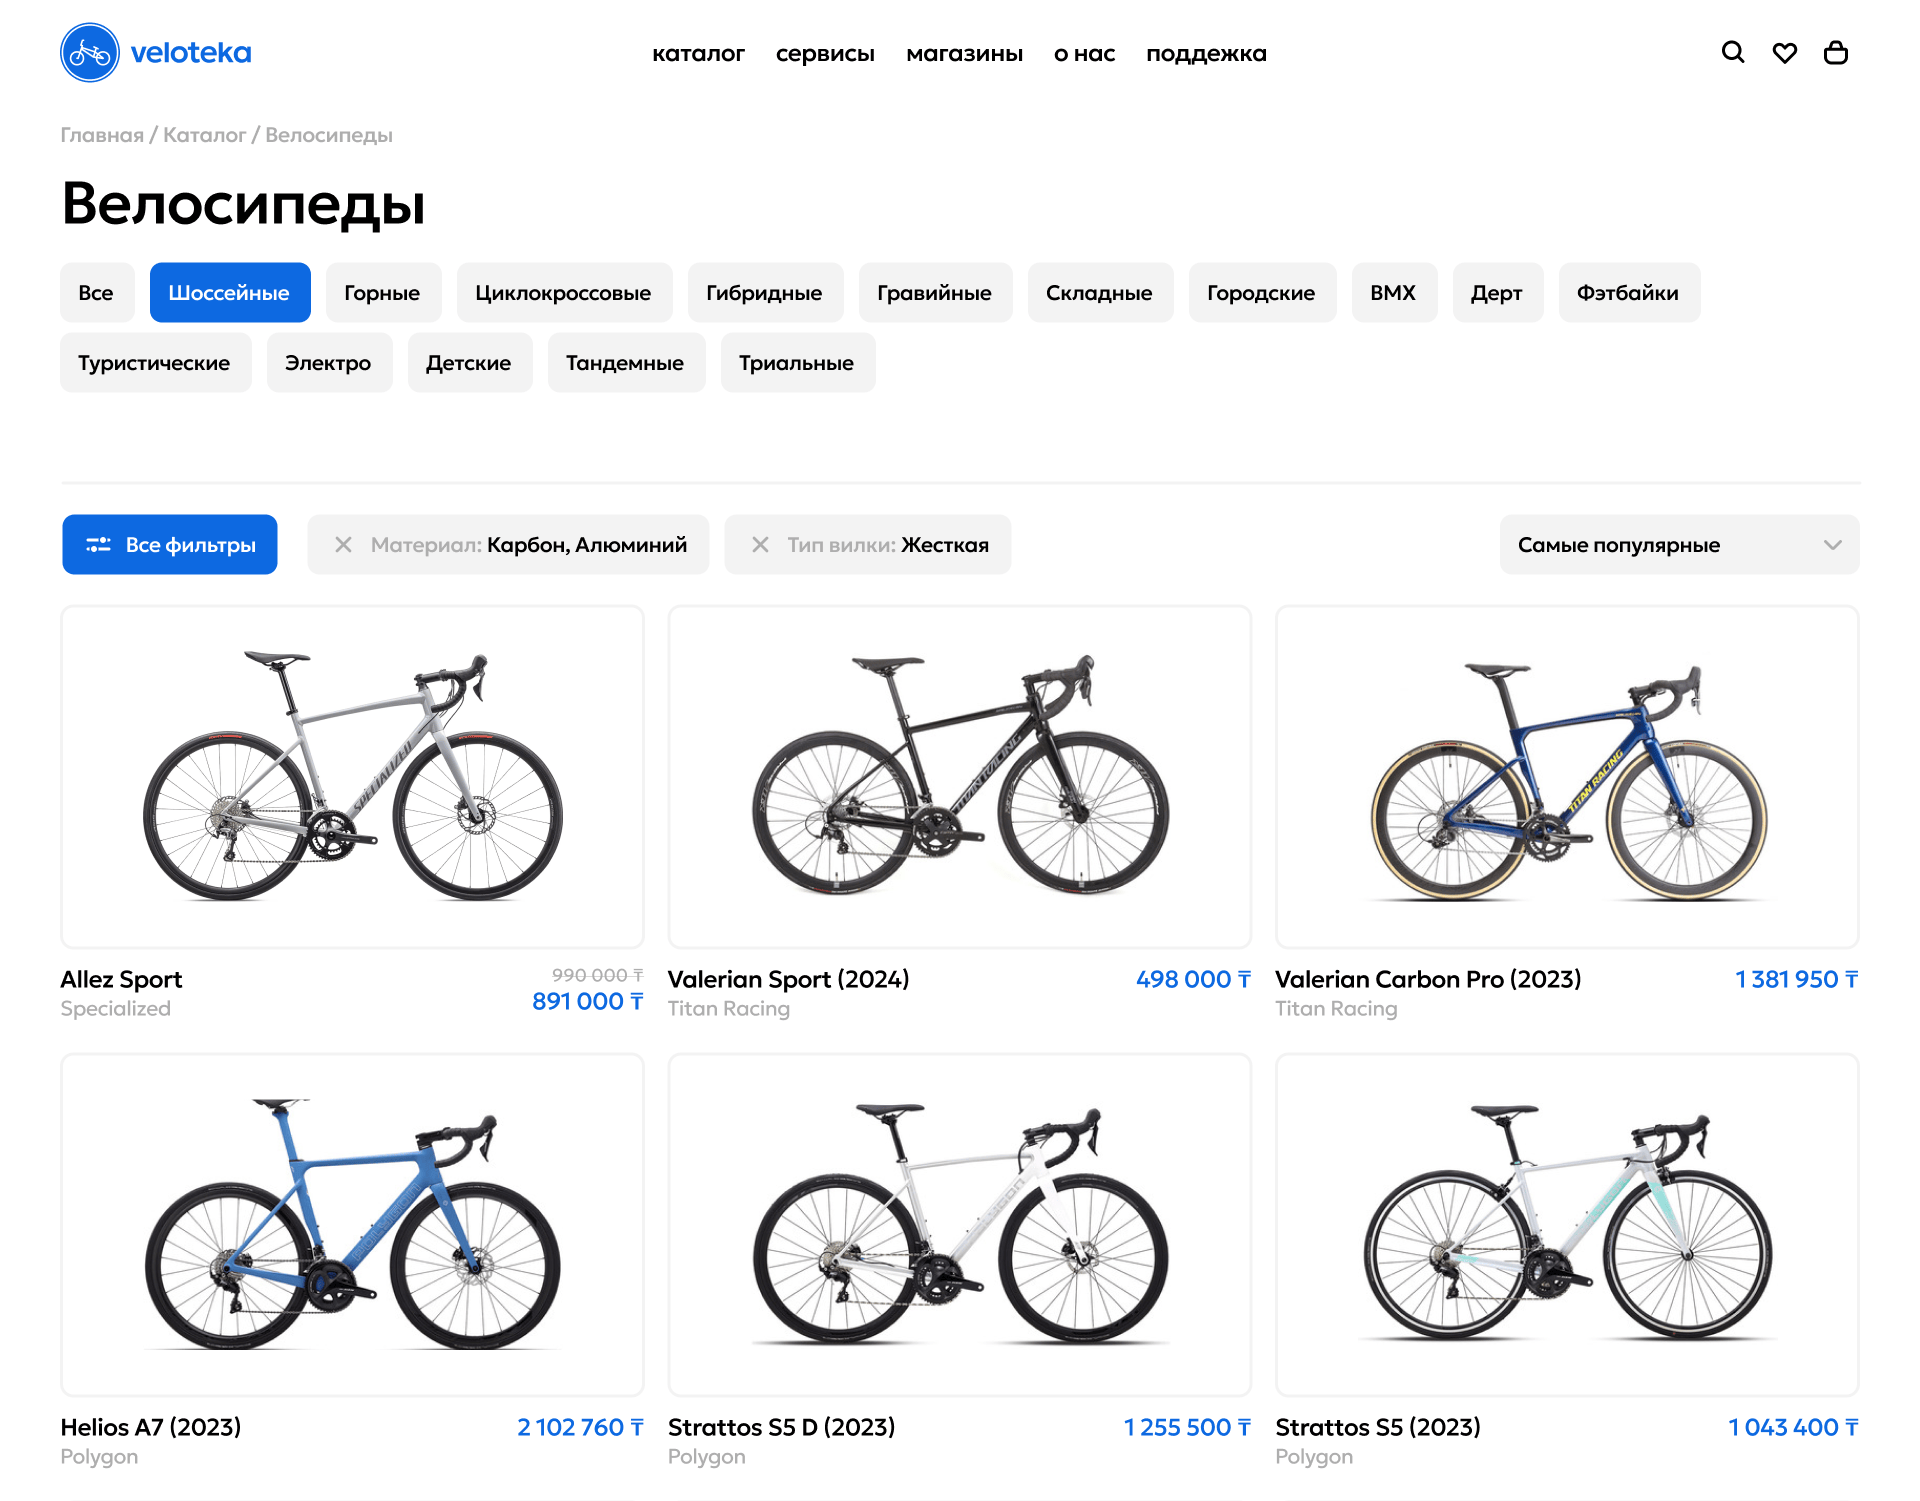
Task: Open the сервисы menu item
Action: 825,53
